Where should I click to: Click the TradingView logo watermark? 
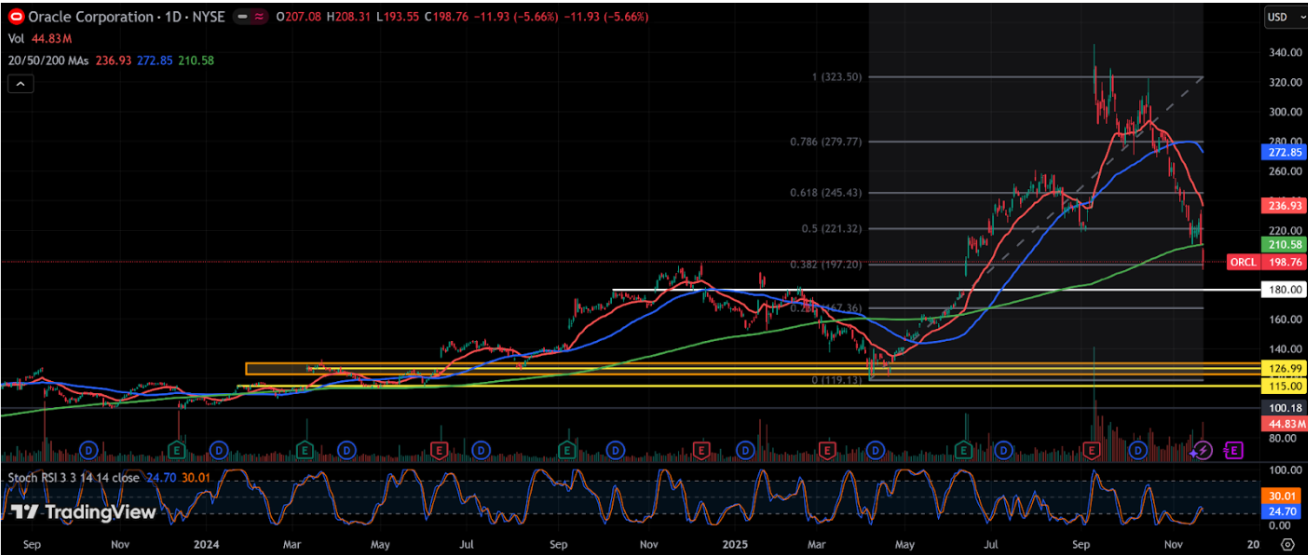[84, 512]
